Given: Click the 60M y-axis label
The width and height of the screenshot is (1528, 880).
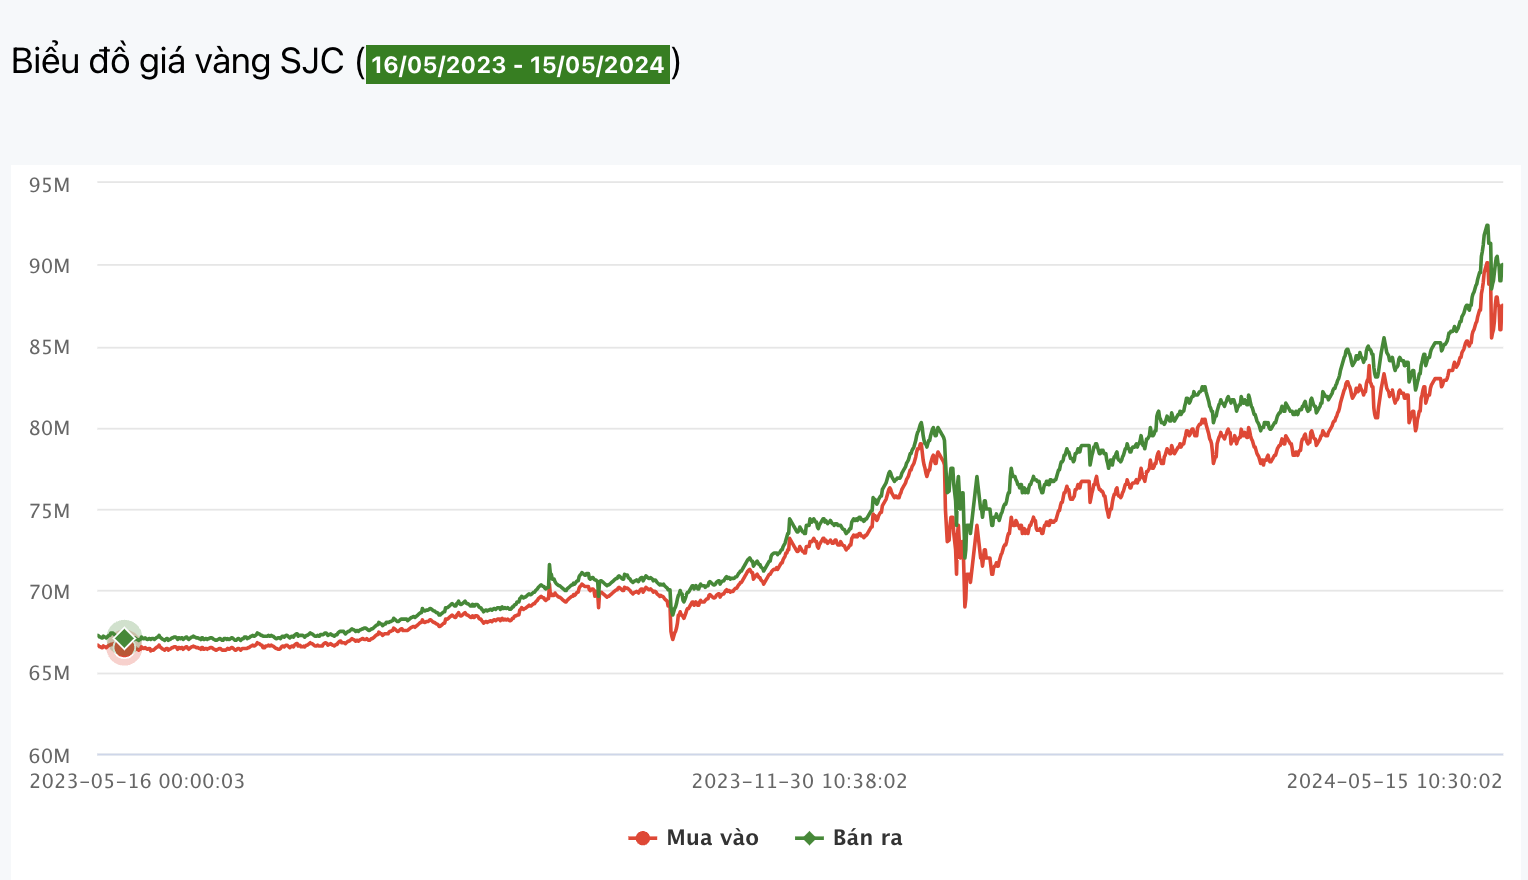Looking at the screenshot, I should pyautogui.click(x=50, y=756).
